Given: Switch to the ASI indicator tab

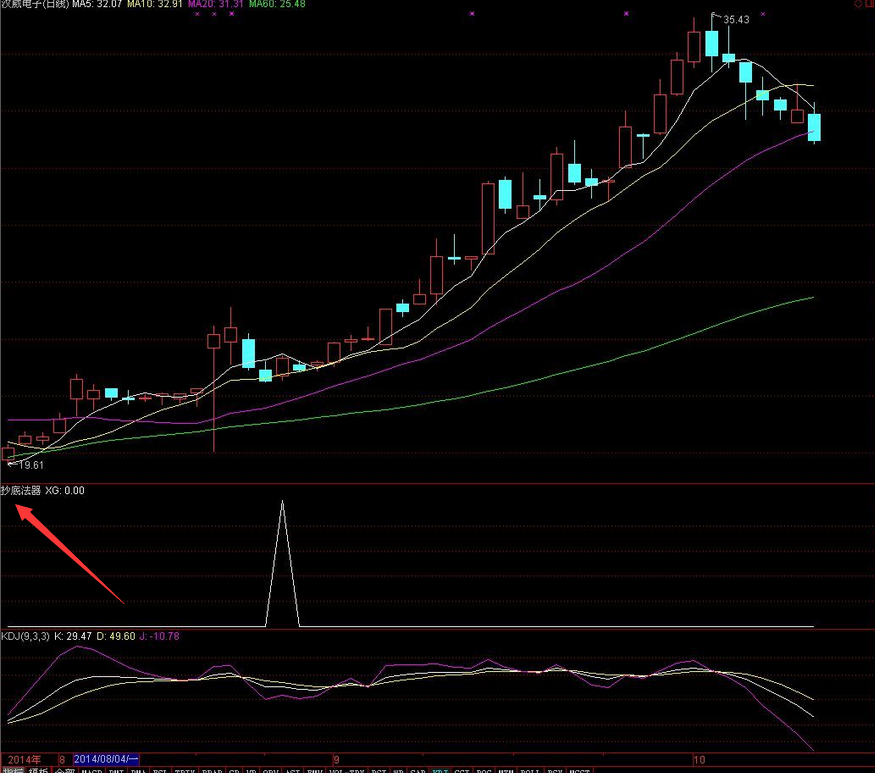Looking at the screenshot, I should pos(292,771).
